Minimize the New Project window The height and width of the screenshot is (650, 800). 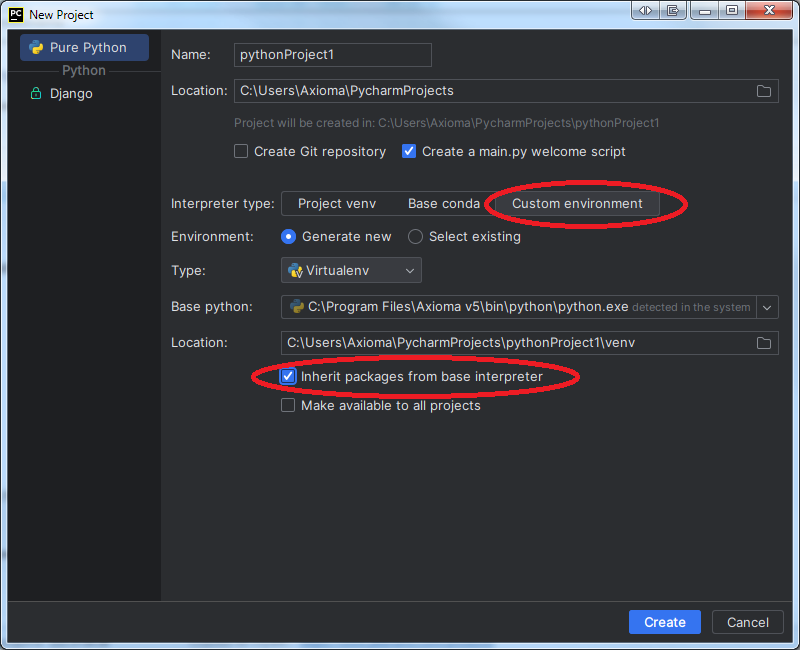pyautogui.click(x=705, y=10)
